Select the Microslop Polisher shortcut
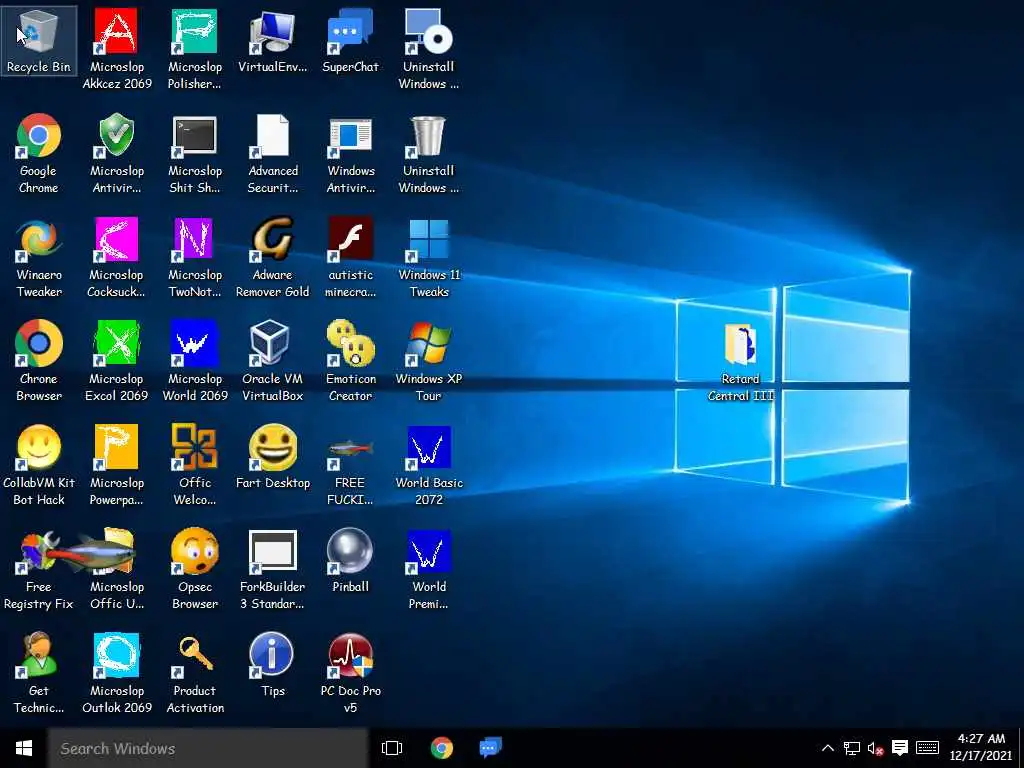 (195, 48)
